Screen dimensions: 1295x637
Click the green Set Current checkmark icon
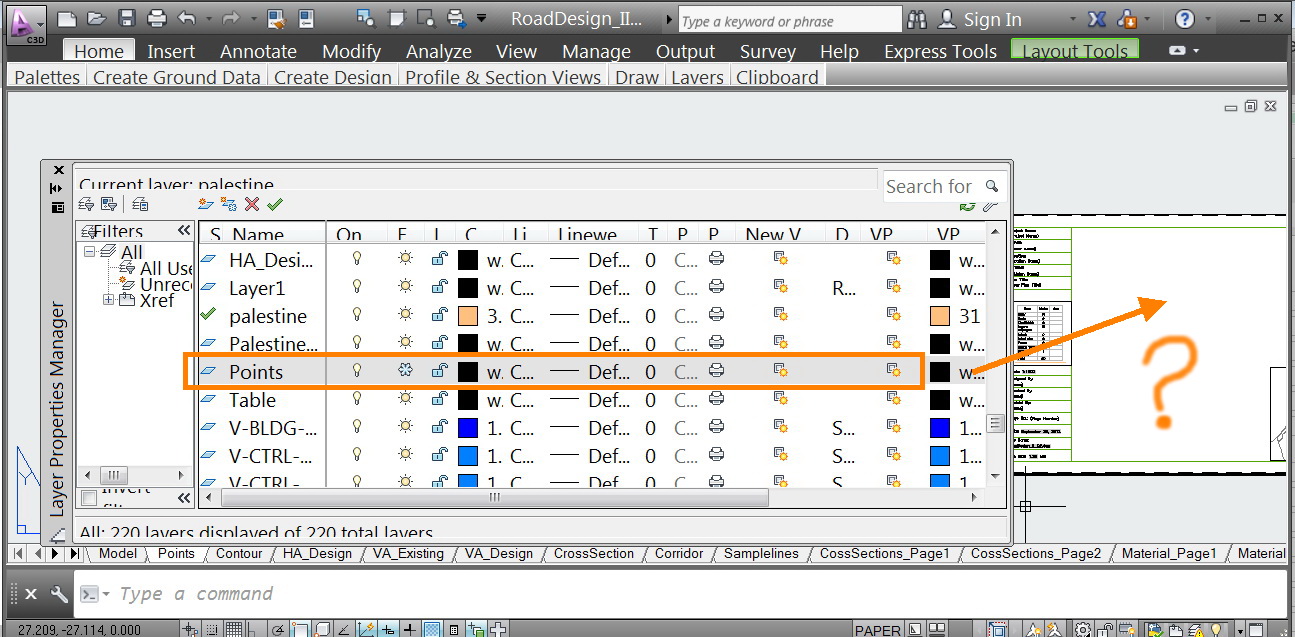(275, 204)
